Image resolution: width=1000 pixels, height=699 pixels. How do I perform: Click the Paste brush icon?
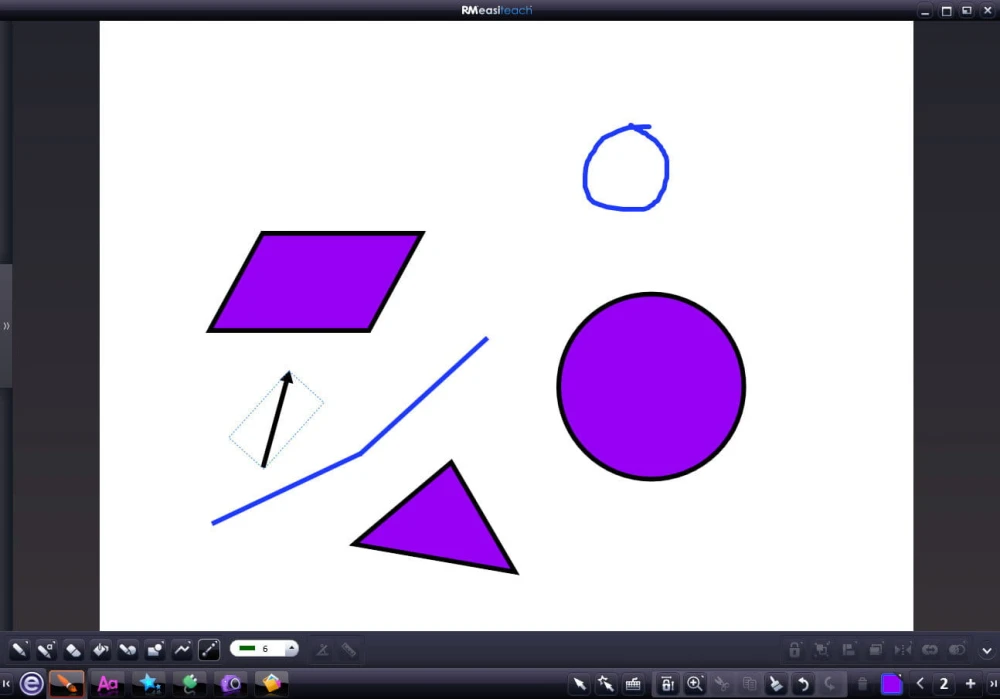pyautogui.click(x=776, y=684)
